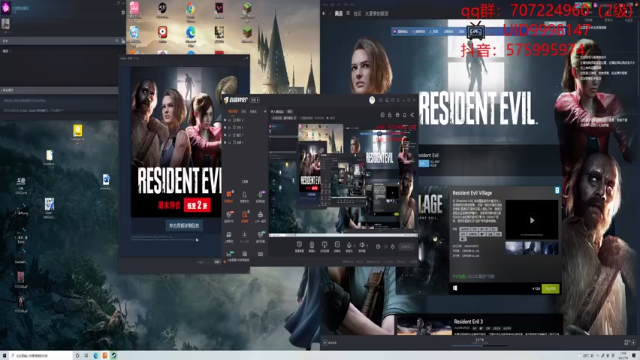Click green add-to-cart button for Village

(x=550, y=289)
